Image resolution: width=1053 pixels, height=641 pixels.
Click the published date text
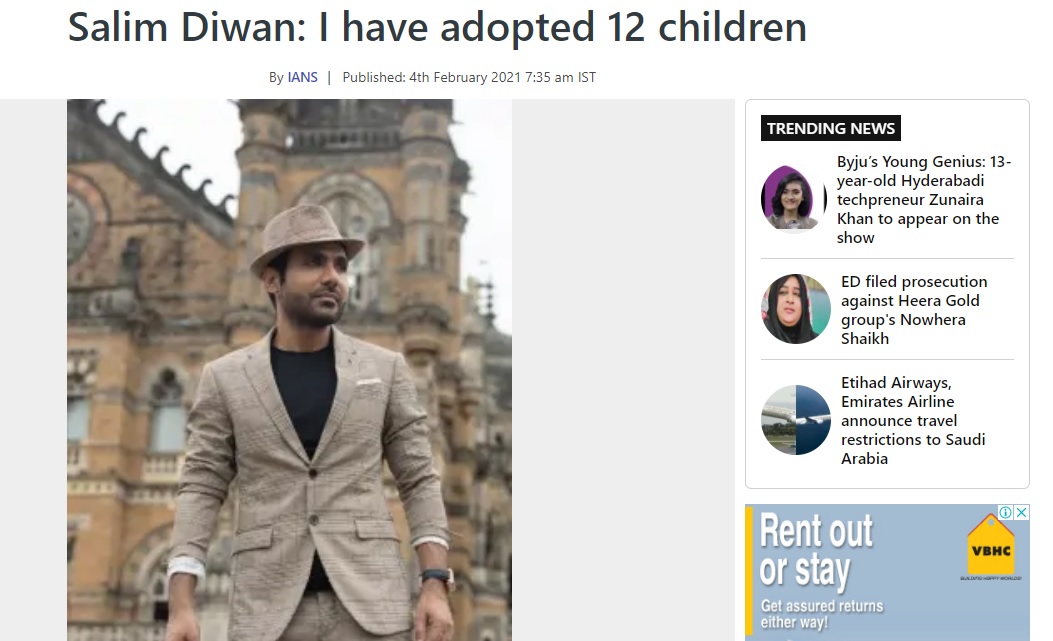pyautogui.click(x=469, y=77)
